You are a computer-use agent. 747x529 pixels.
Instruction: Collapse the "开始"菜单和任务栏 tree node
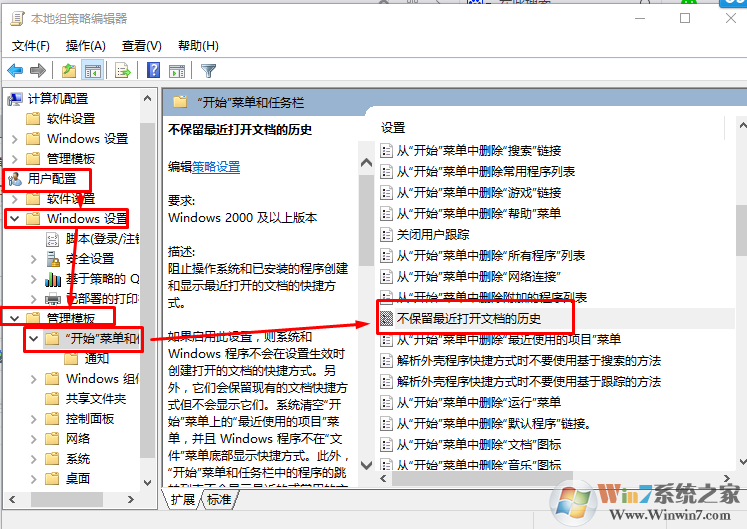tap(33, 338)
